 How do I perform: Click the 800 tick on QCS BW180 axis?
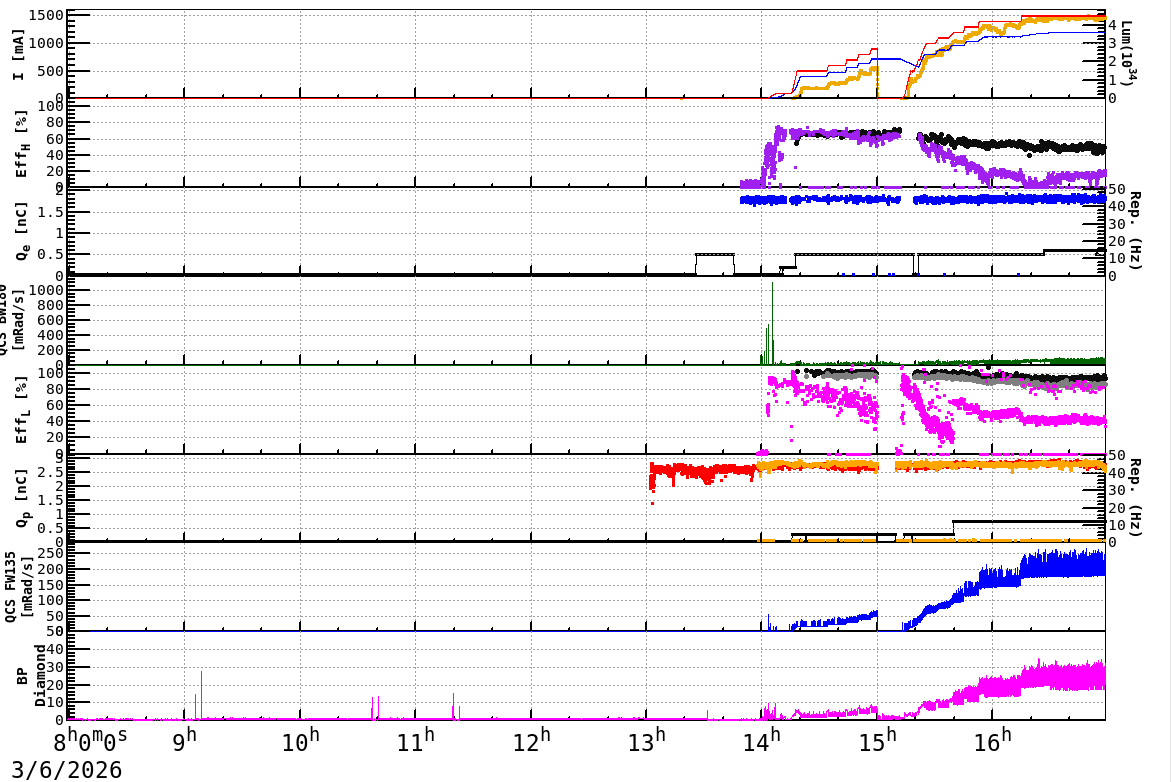pos(50,305)
